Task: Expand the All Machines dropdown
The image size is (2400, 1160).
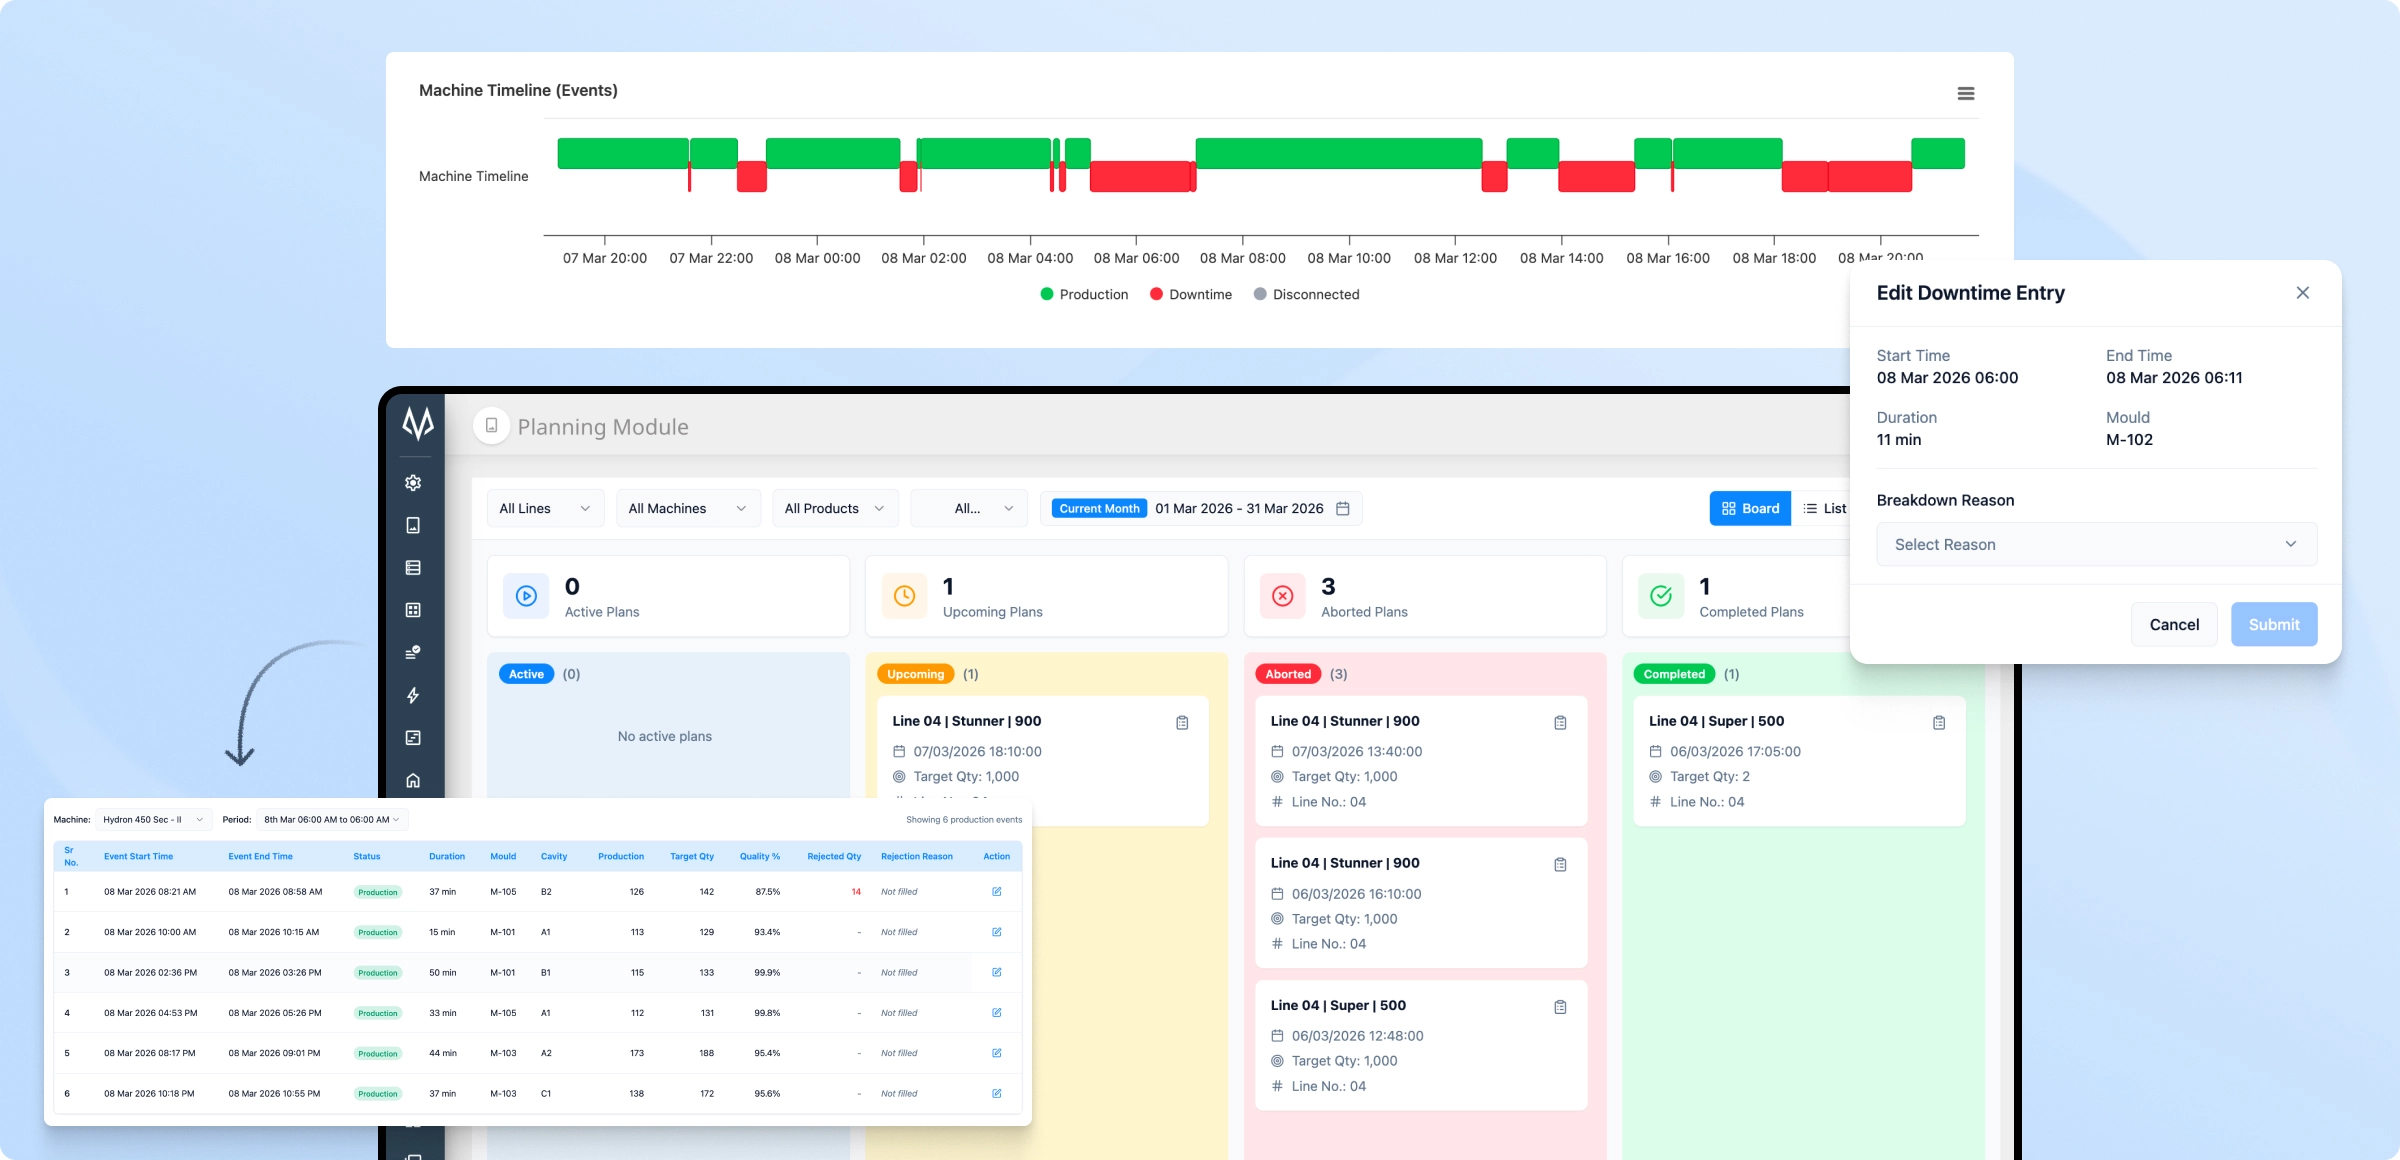Action: click(x=688, y=508)
